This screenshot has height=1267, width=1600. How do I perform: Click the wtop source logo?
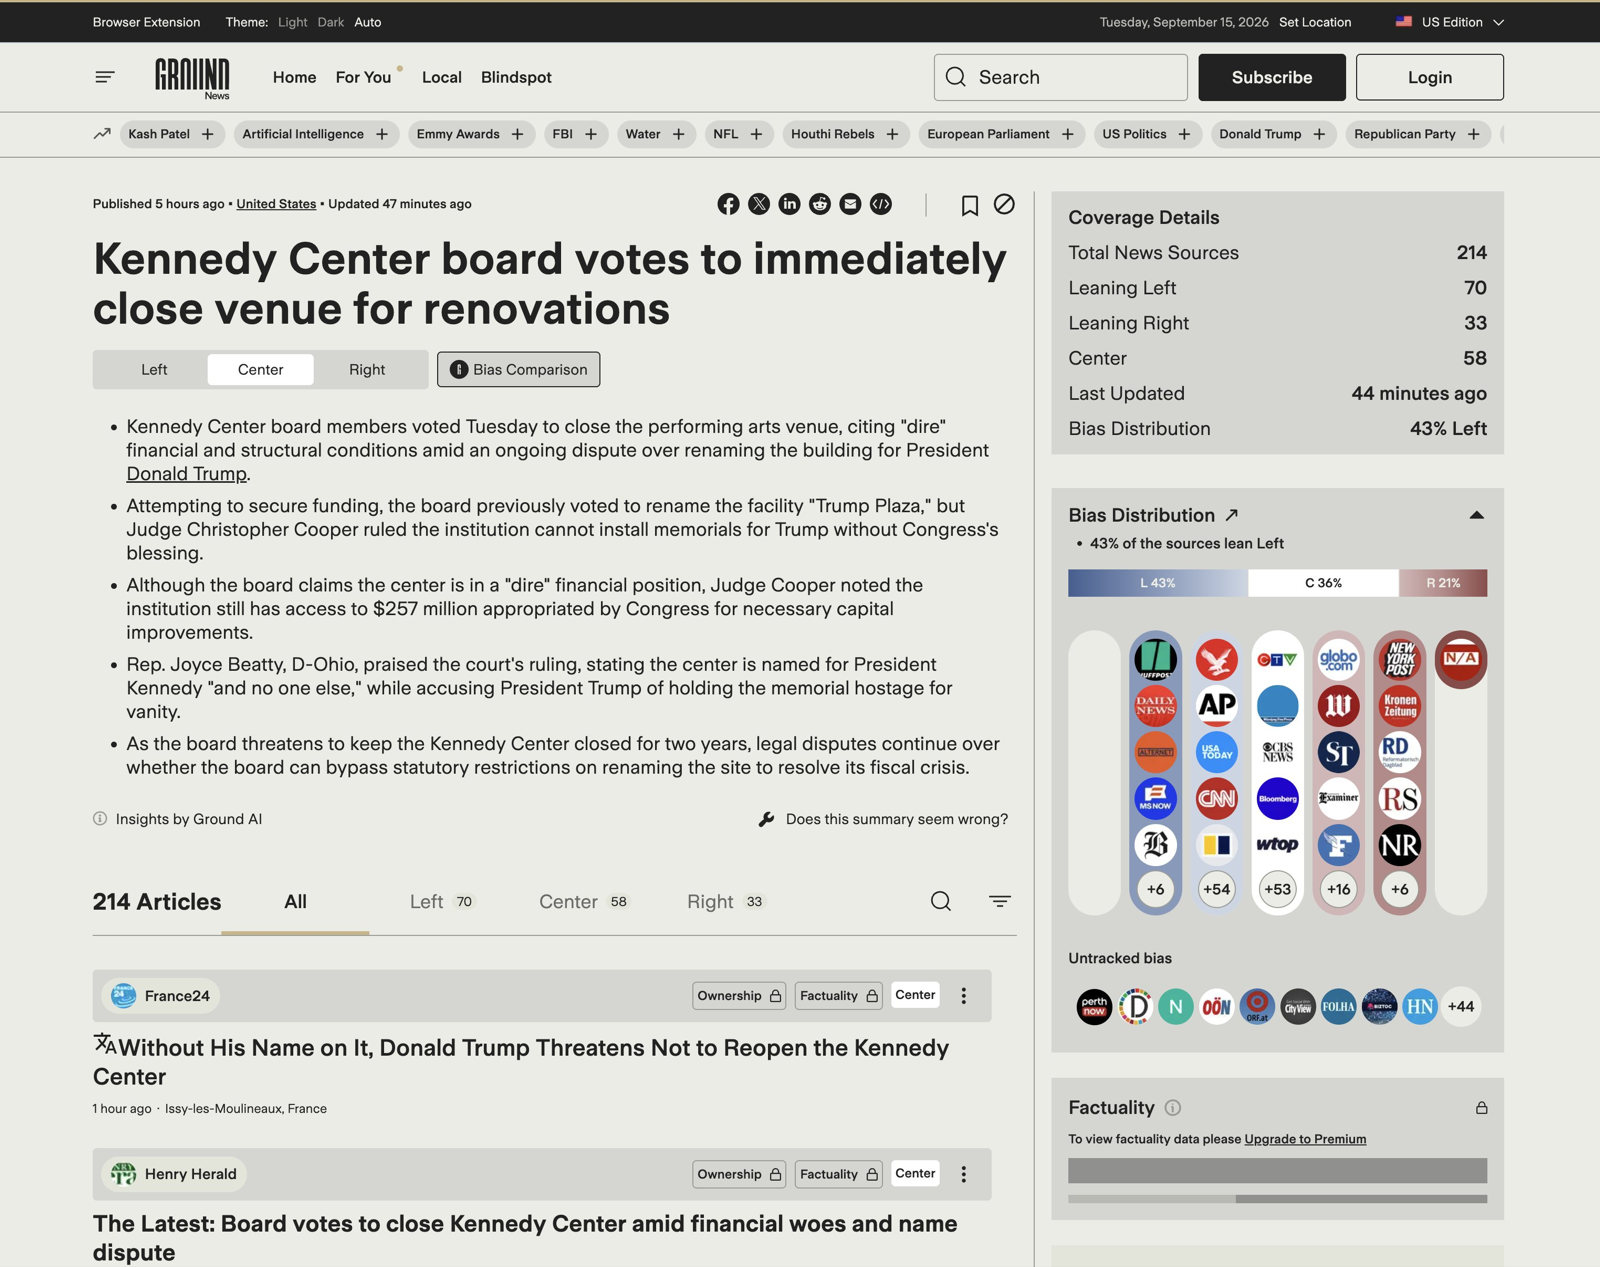1278,845
